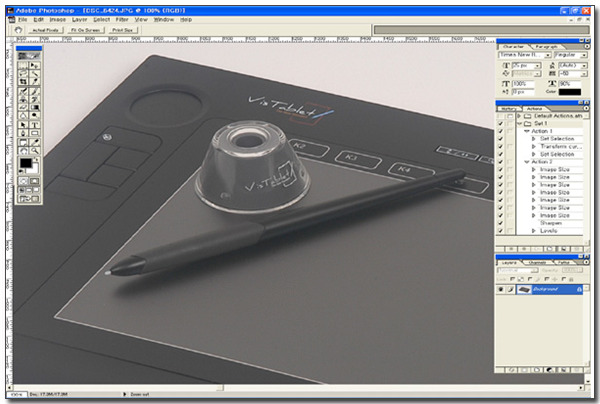Open the File menu
Screen dimensions: 600x404
(x=23, y=19)
